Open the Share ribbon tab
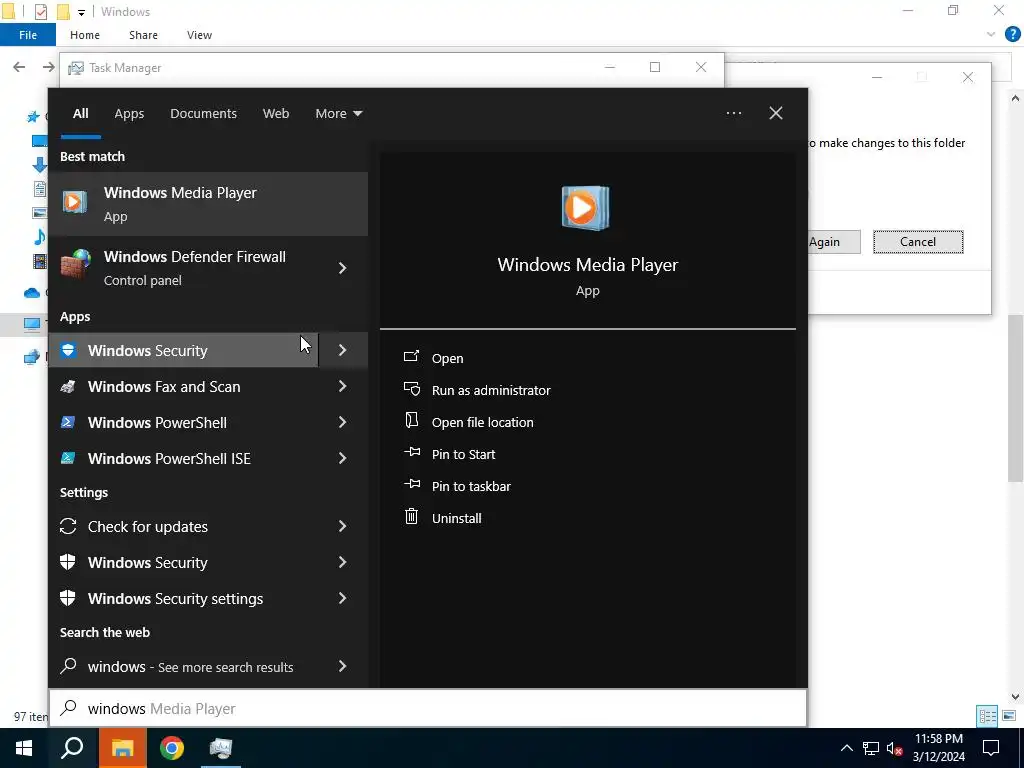 (143, 35)
